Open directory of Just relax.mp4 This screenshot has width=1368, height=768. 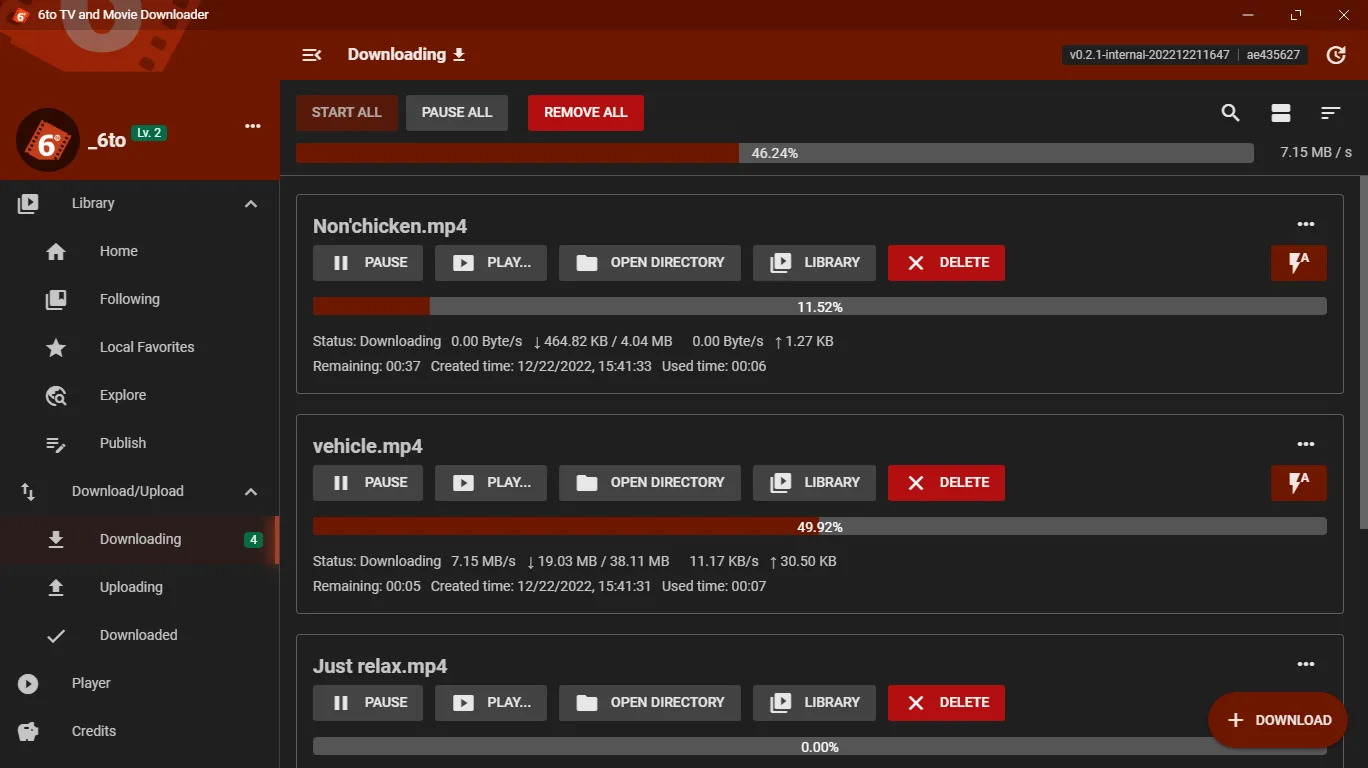[x=650, y=703]
